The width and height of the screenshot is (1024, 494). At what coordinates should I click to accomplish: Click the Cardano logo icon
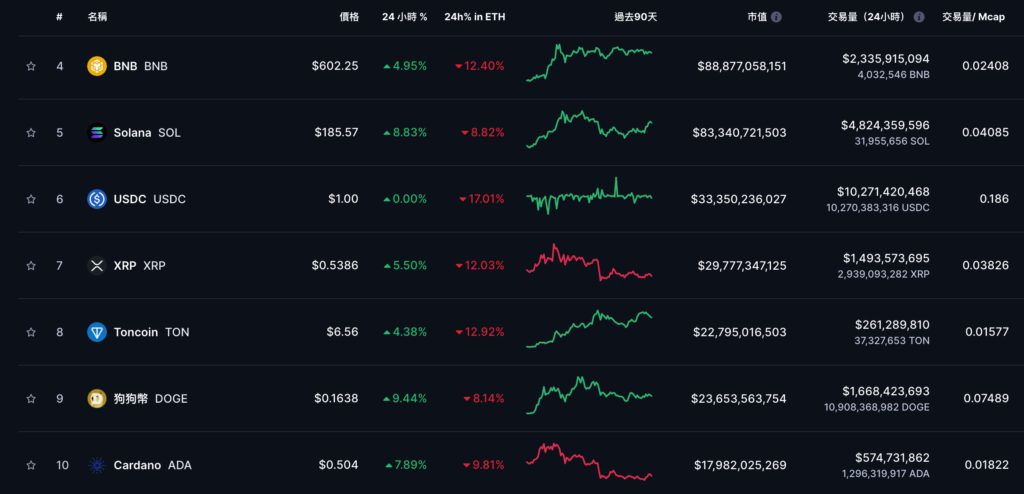(97, 465)
